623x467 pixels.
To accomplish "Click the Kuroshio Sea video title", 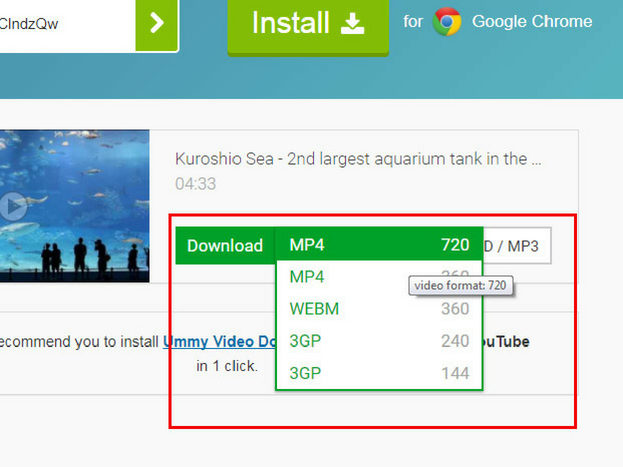I will click(x=358, y=159).
